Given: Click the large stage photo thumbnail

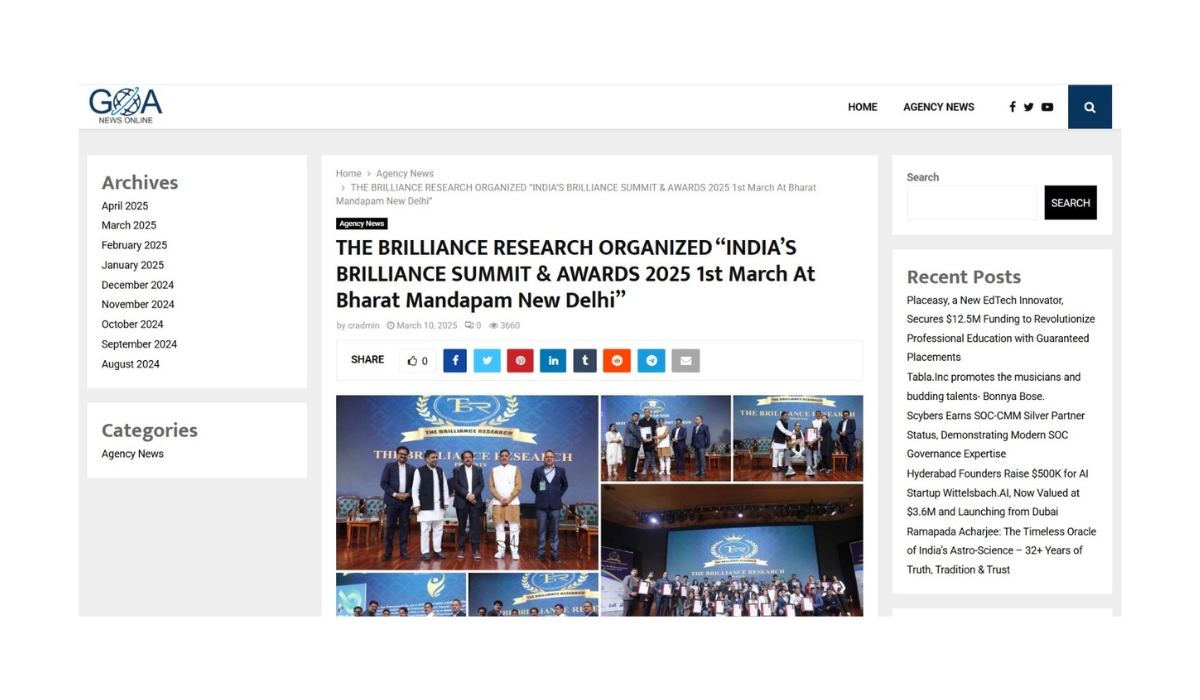Looking at the screenshot, I should pos(467,482).
